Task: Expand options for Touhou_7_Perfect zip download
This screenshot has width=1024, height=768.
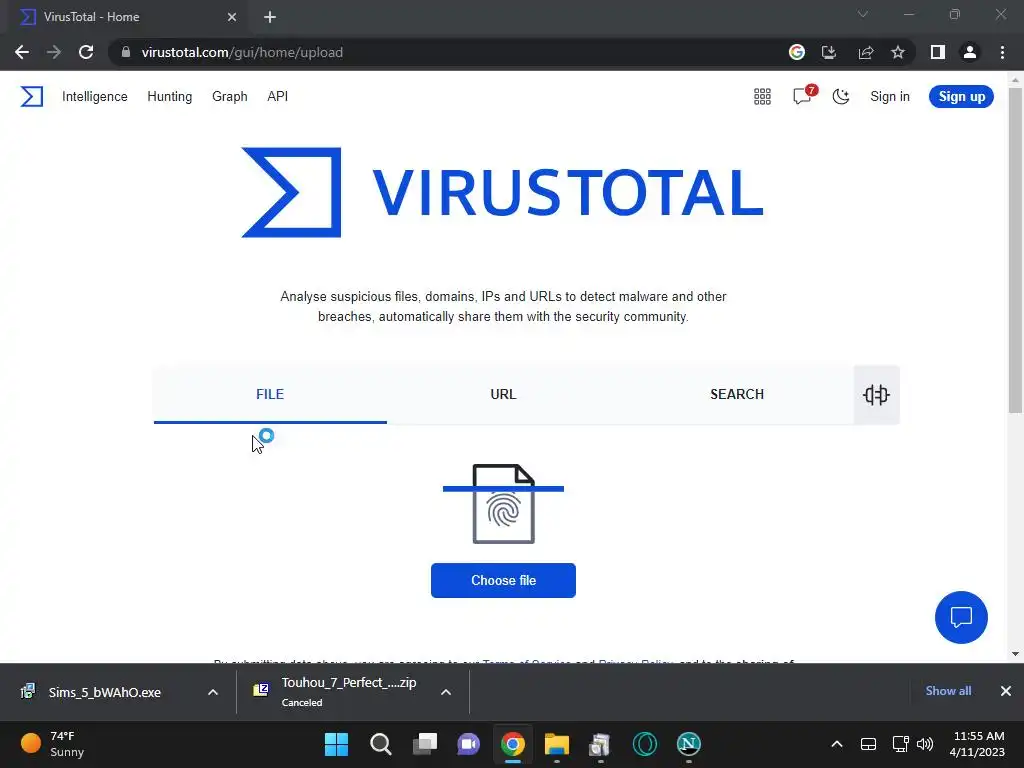Action: click(446, 692)
